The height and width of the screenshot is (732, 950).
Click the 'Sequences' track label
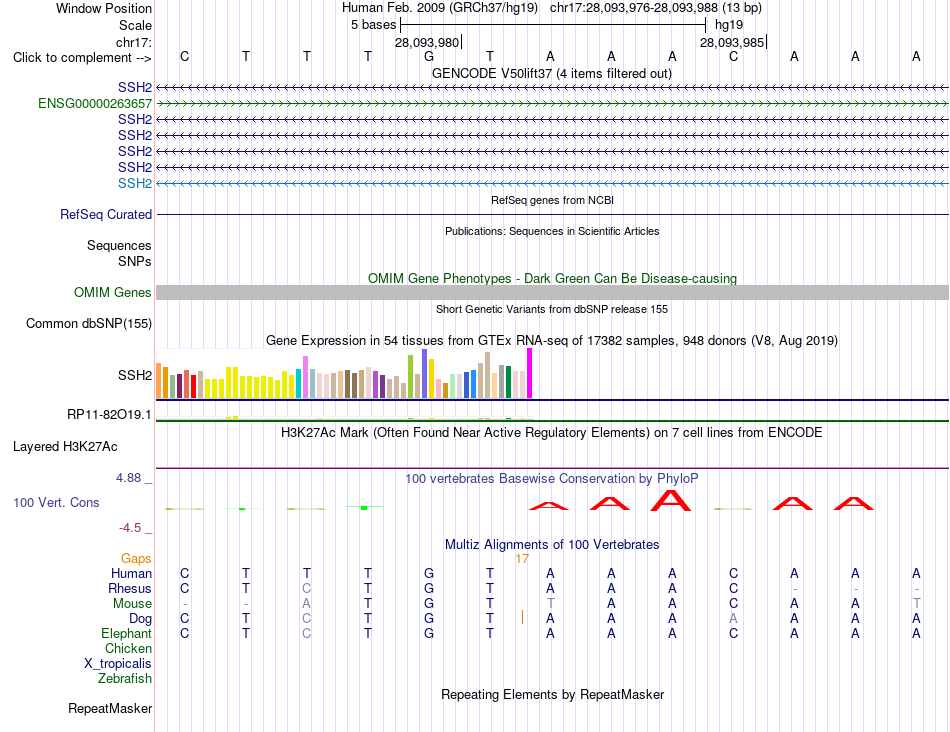tap(119, 245)
